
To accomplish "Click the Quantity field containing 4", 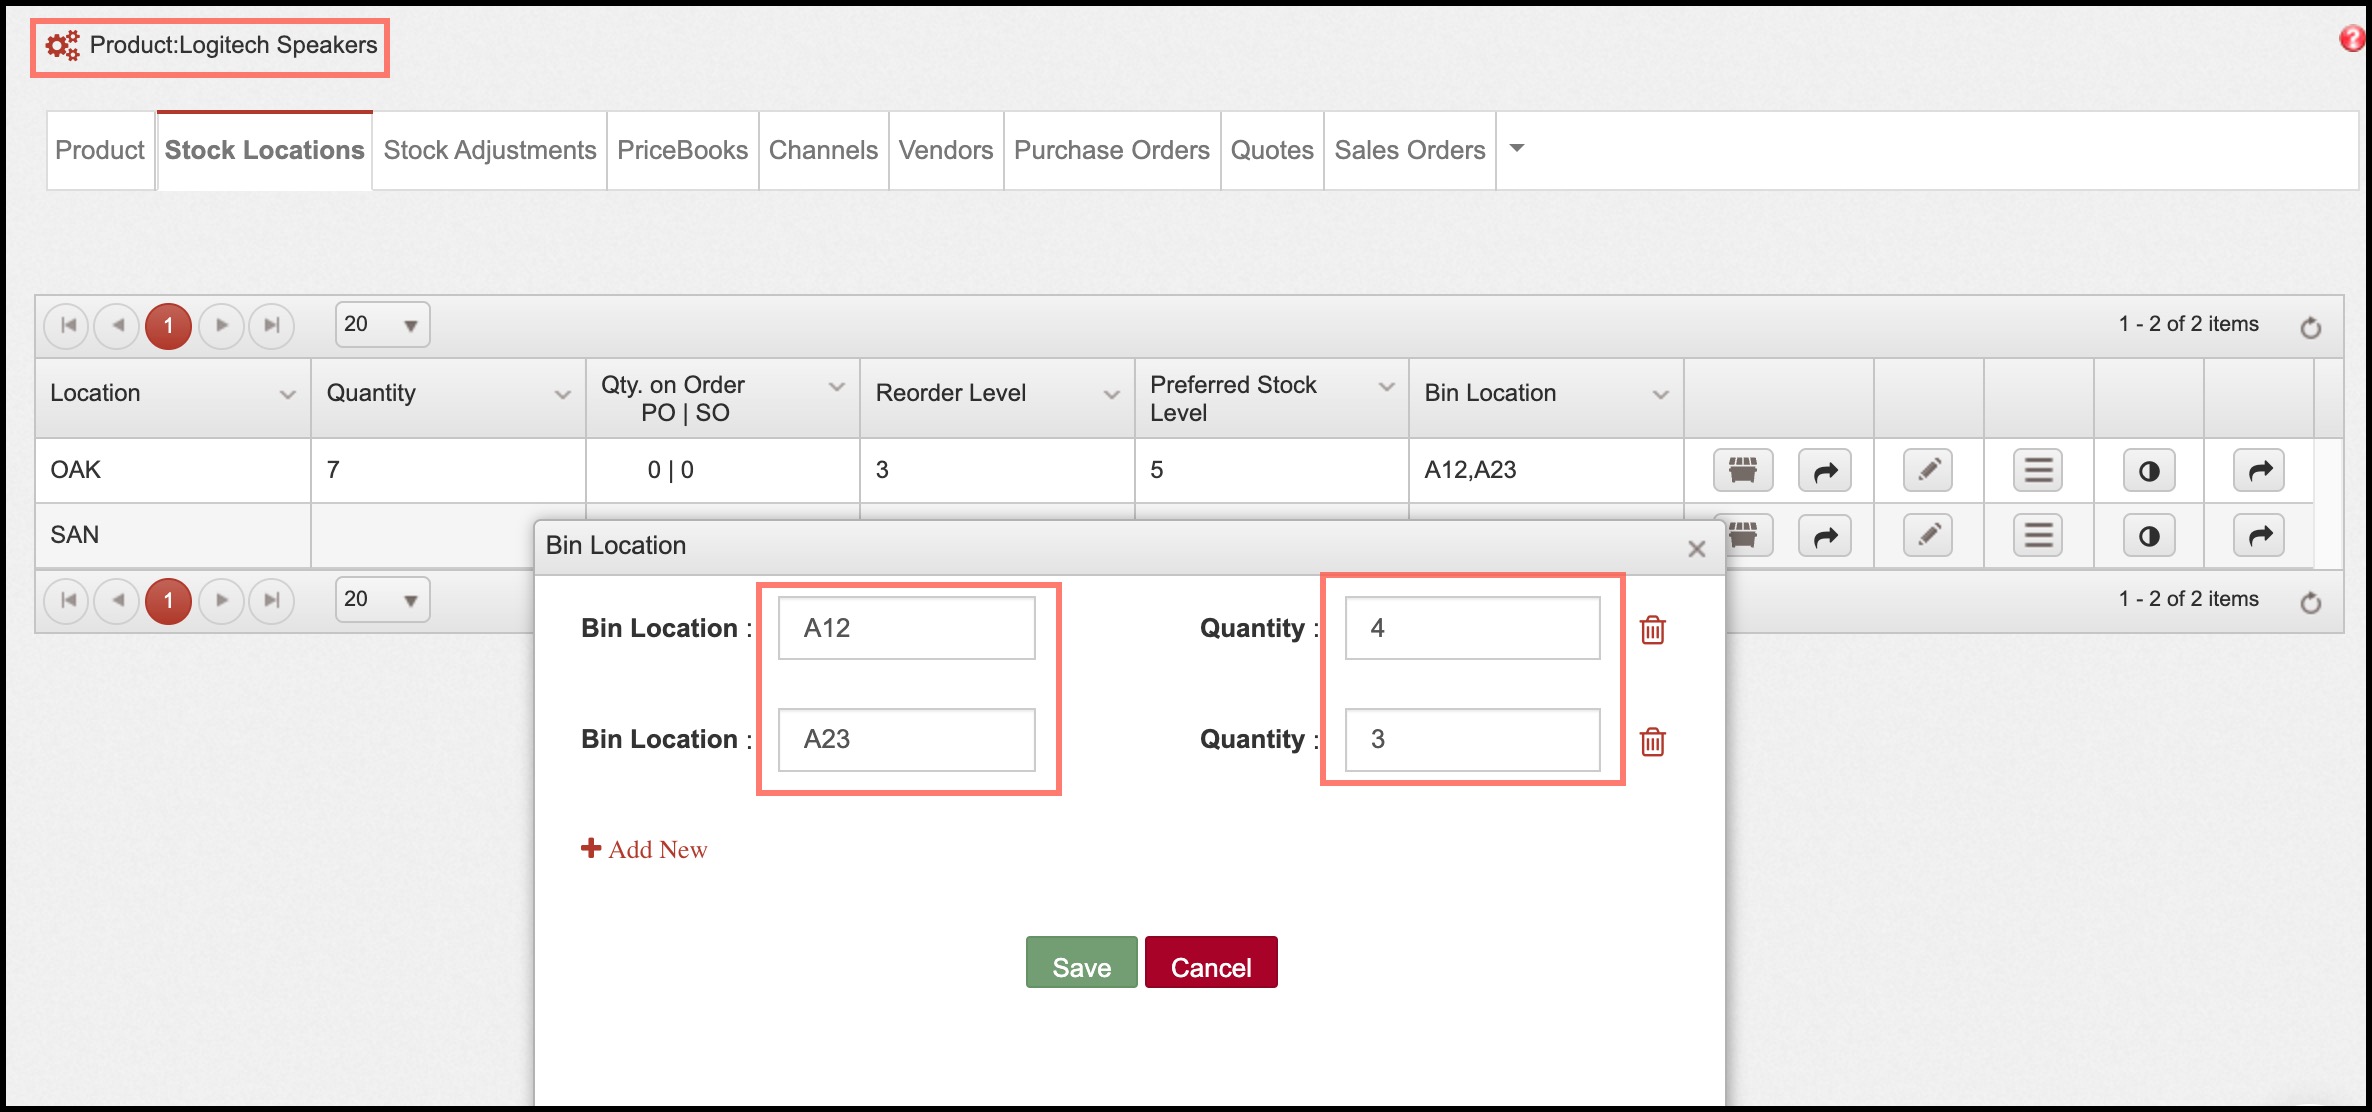I will tap(1472, 628).
